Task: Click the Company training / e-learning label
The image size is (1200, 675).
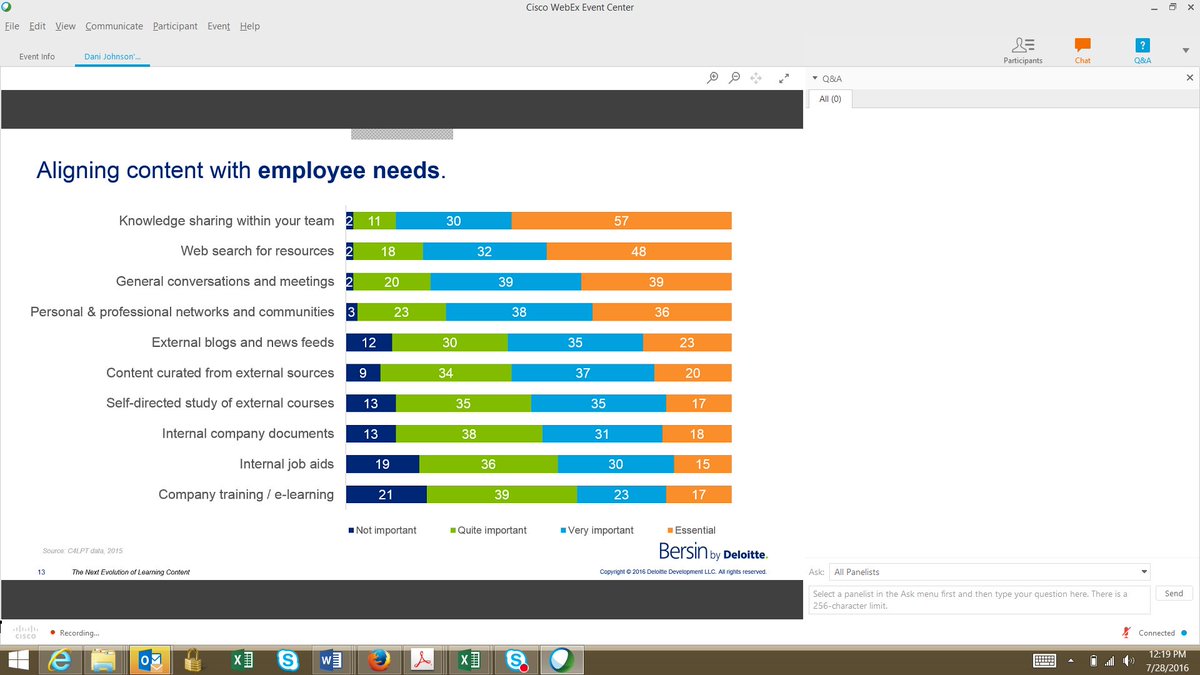Action: (x=246, y=494)
